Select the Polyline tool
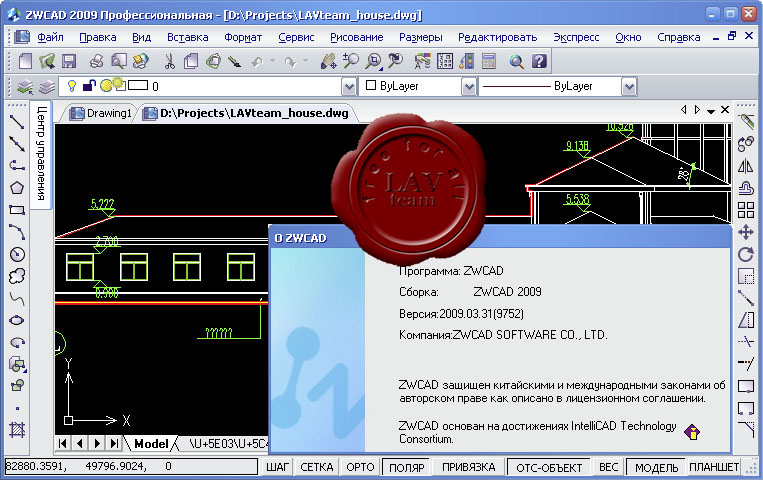 (17, 166)
